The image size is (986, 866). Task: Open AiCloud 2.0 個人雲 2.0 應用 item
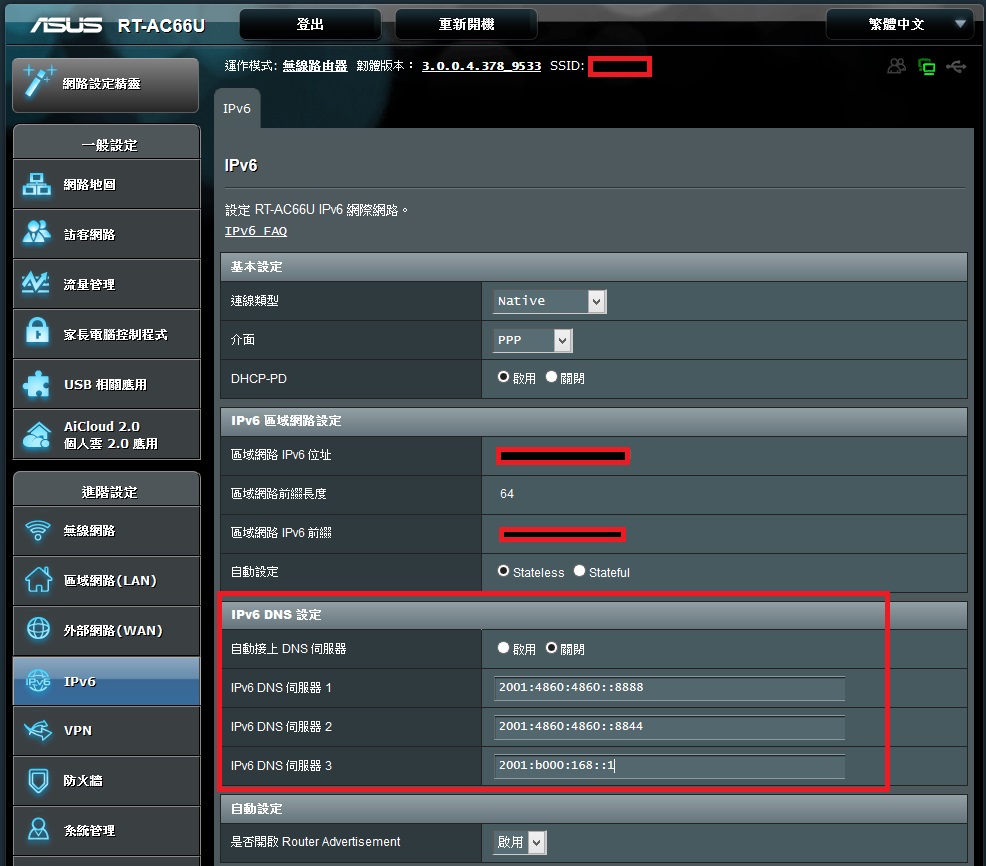tap(107, 435)
